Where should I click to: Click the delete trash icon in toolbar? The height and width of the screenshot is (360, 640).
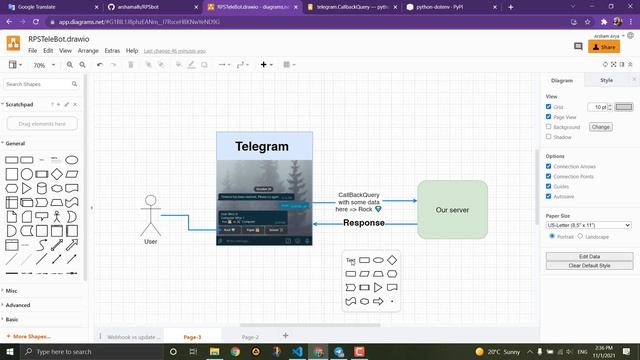(131, 64)
